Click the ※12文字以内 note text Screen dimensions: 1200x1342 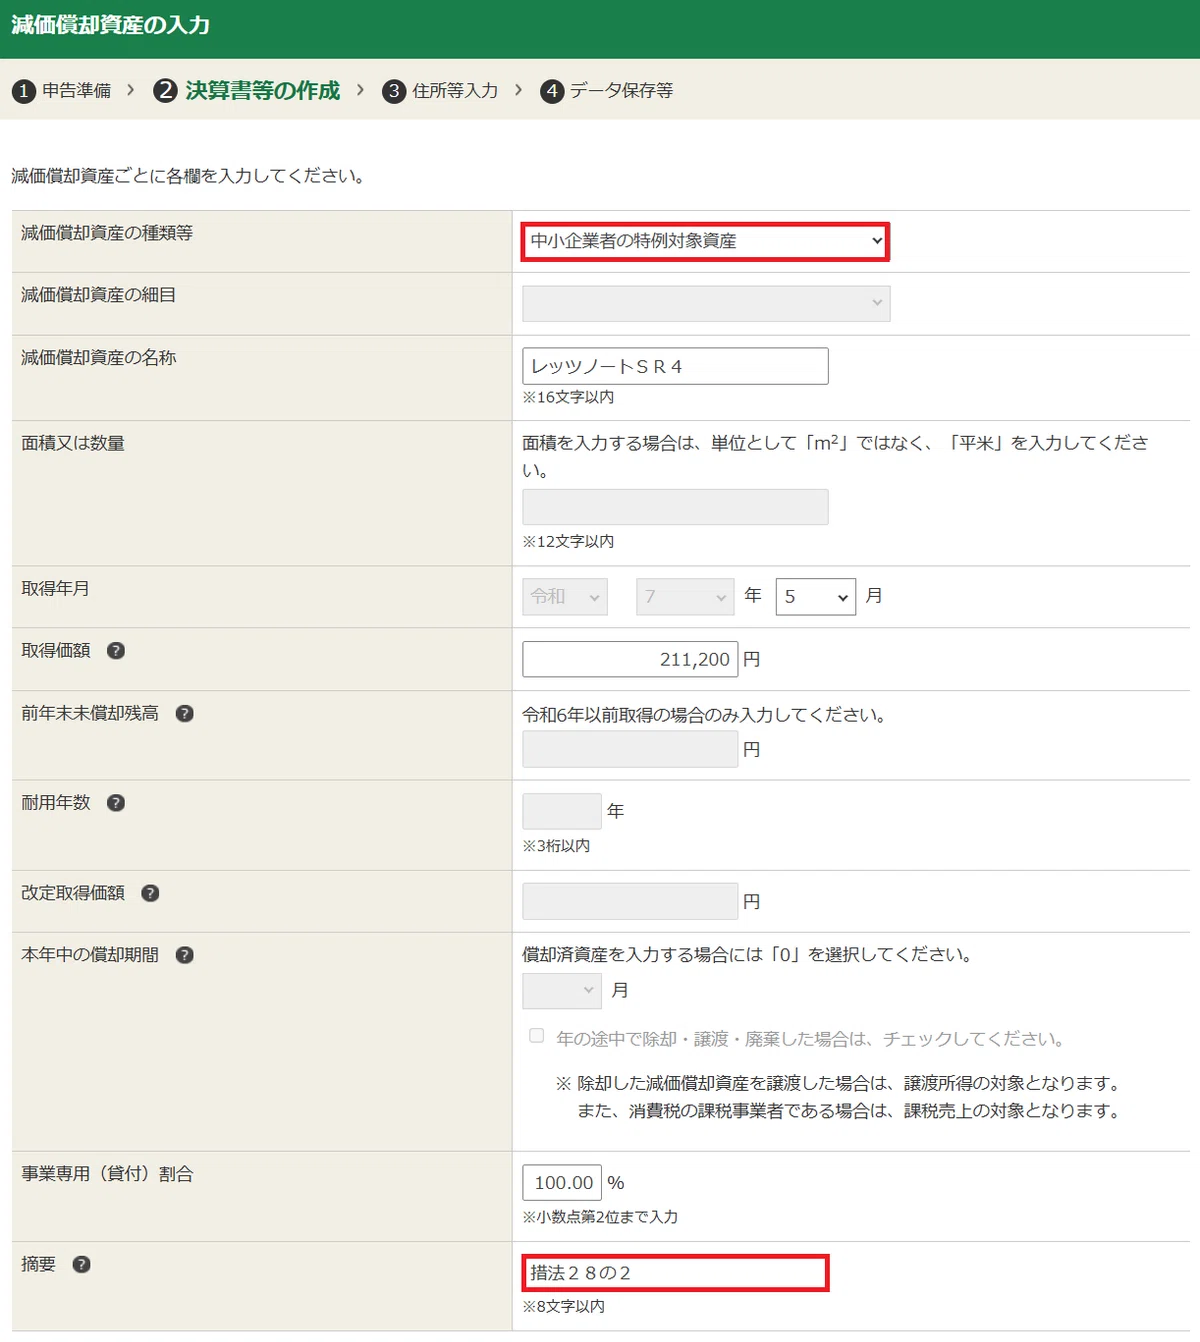pyautogui.click(x=568, y=541)
